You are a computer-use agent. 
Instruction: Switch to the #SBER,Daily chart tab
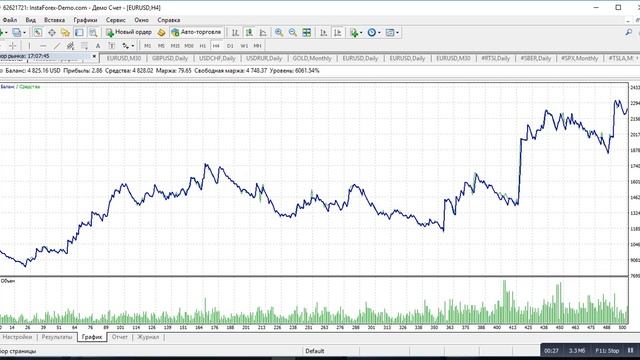(536, 58)
